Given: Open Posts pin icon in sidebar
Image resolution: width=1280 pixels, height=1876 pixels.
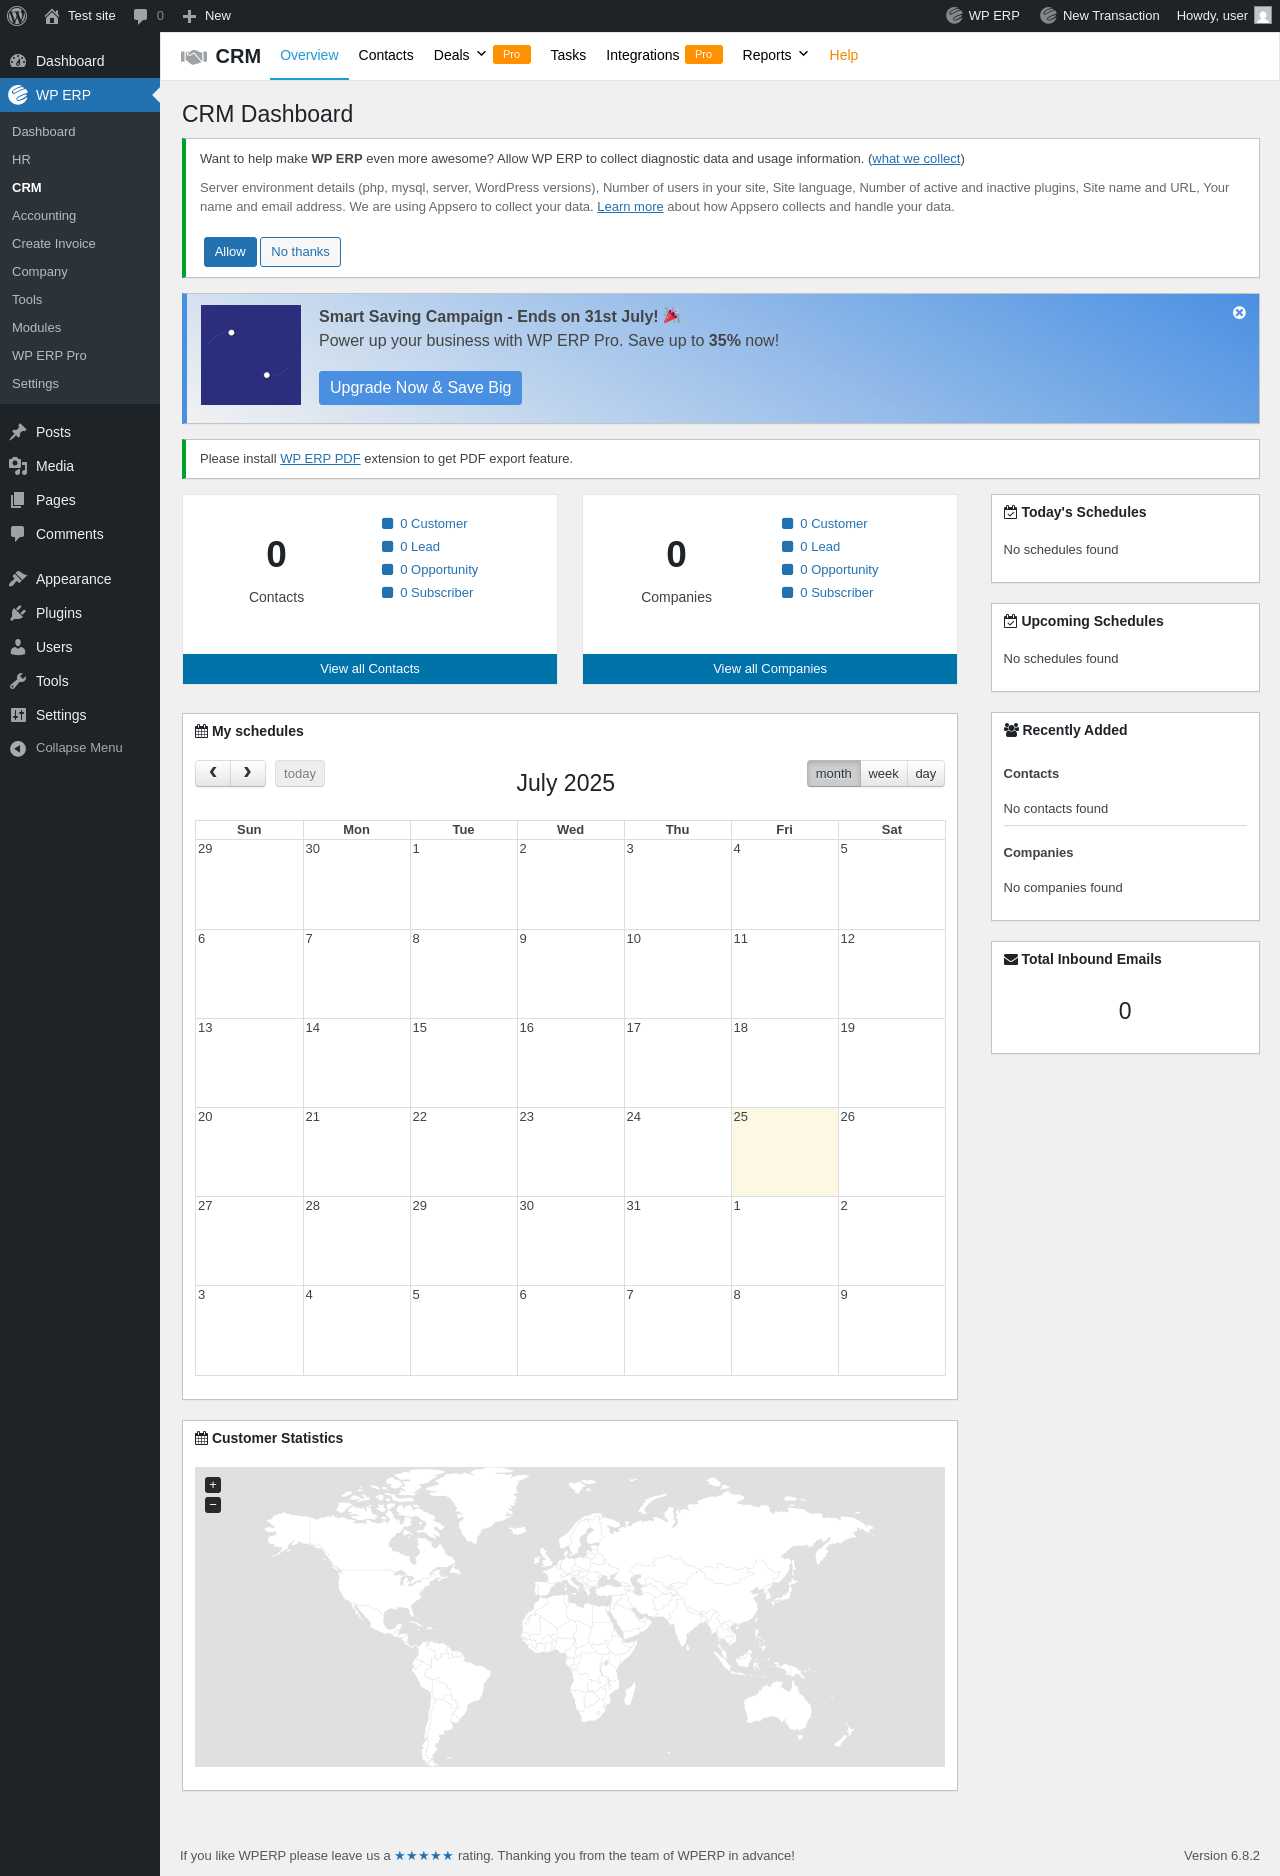Looking at the screenshot, I should click(x=18, y=432).
